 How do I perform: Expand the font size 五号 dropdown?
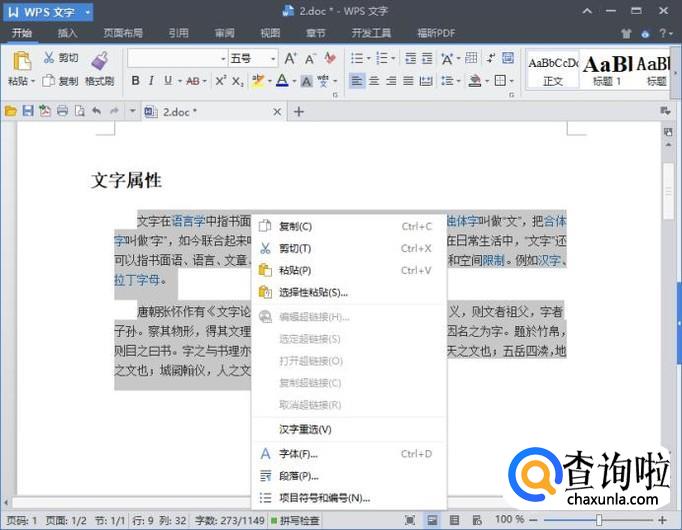pyautogui.click(x=273, y=59)
